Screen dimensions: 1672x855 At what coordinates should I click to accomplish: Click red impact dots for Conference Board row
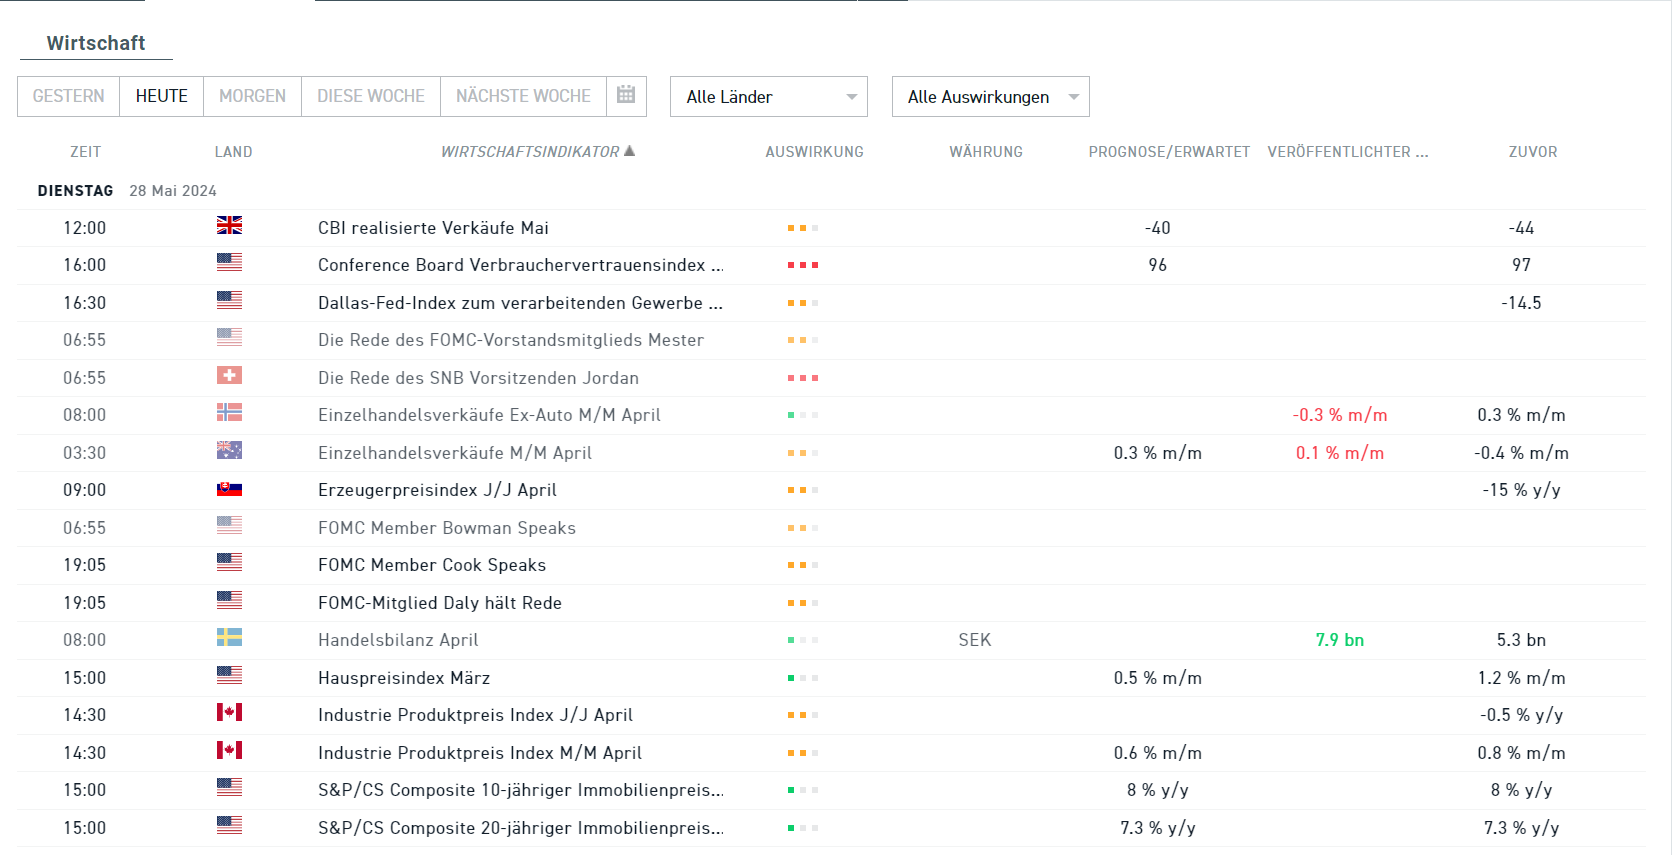point(802,265)
